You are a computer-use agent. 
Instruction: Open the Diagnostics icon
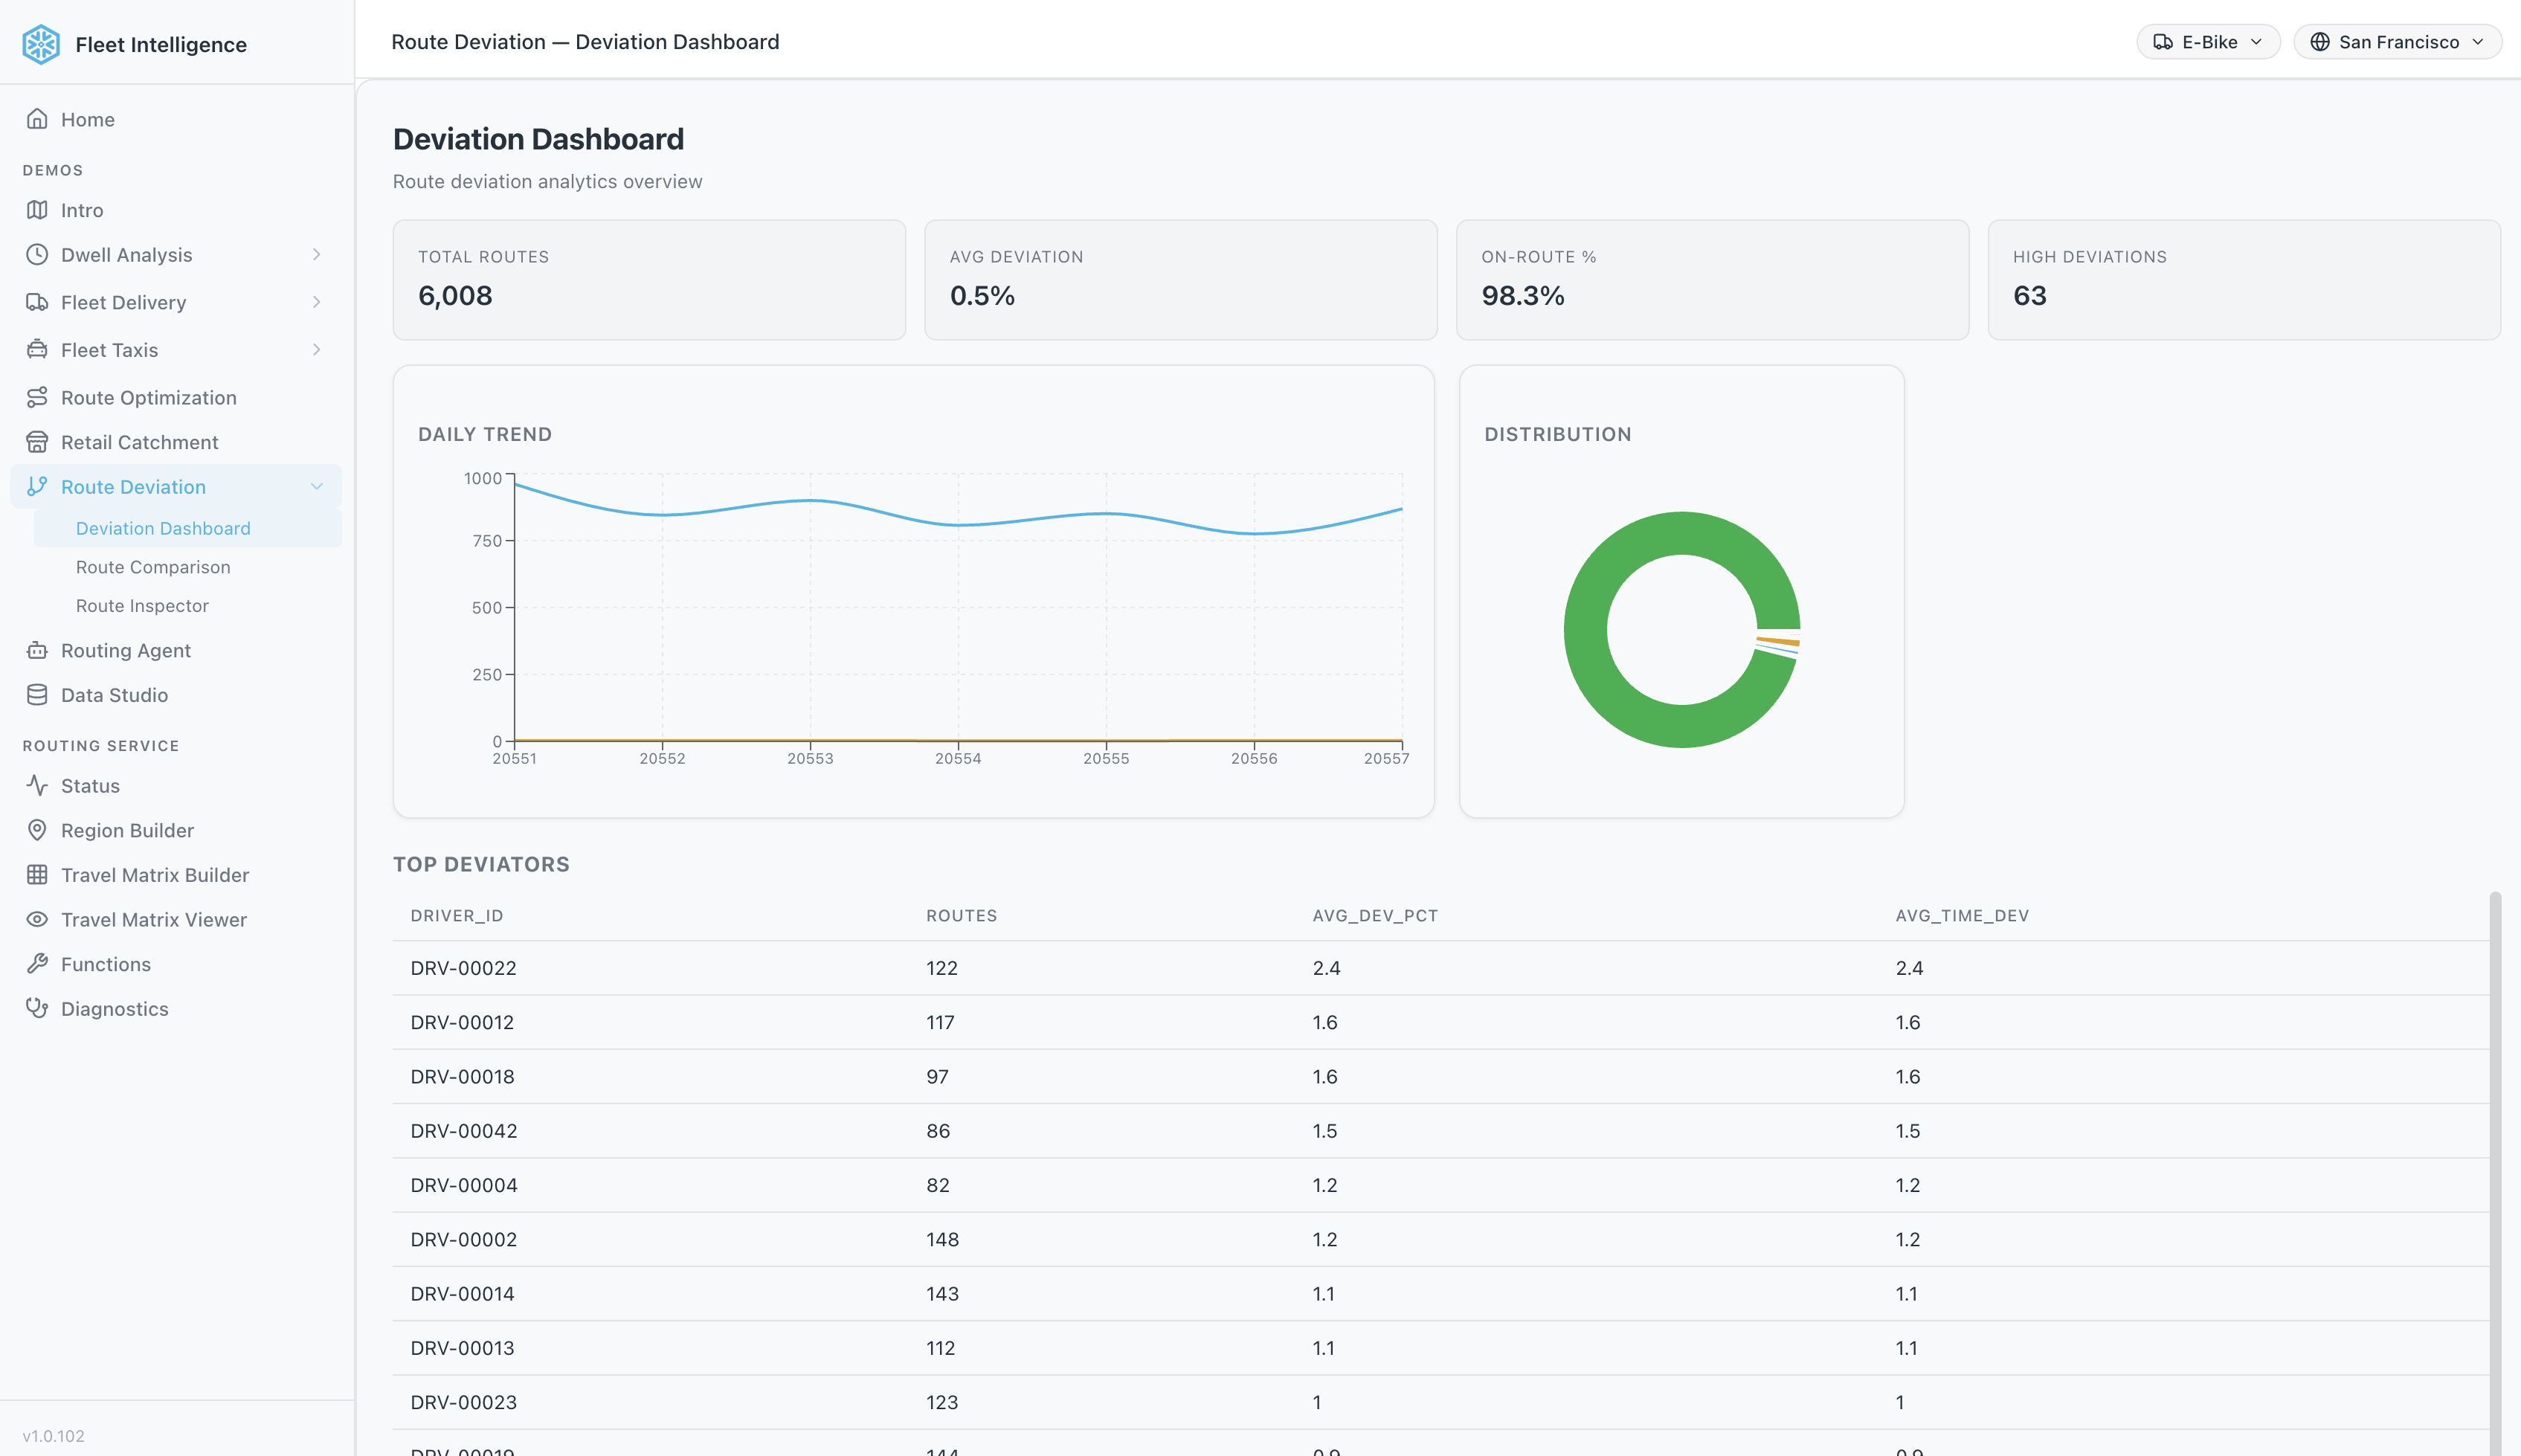click(37, 1008)
